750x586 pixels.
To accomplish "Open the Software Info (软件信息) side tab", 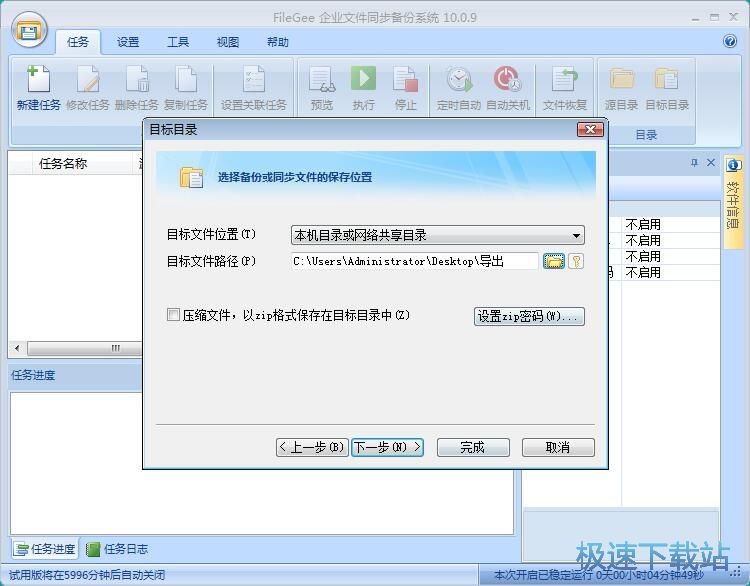I will pos(733,201).
